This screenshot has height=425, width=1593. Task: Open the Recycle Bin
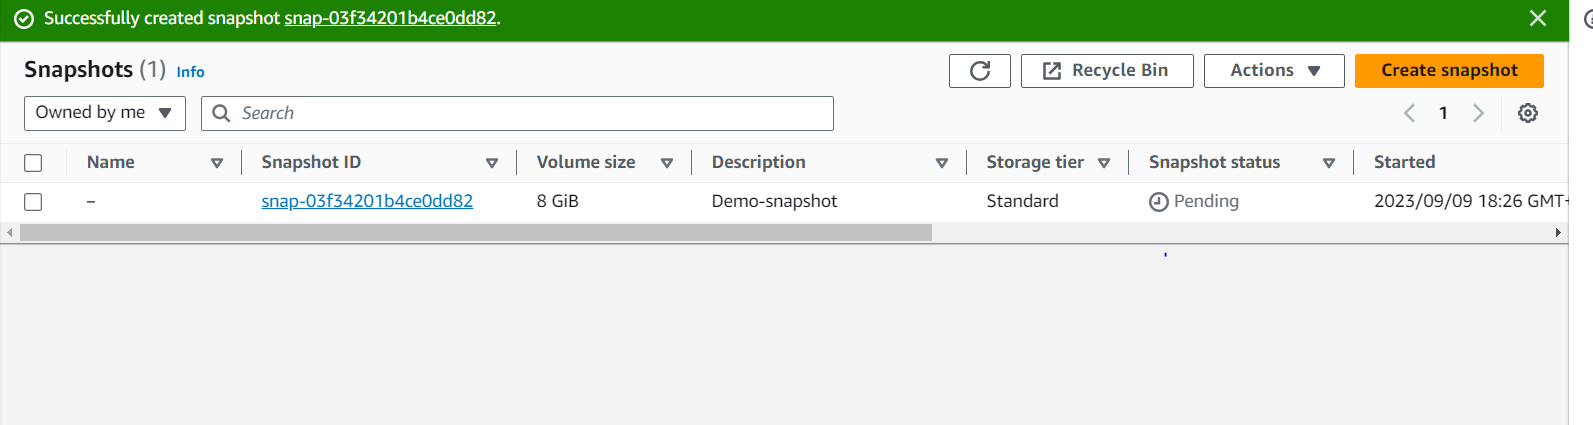[x=1107, y=71]
